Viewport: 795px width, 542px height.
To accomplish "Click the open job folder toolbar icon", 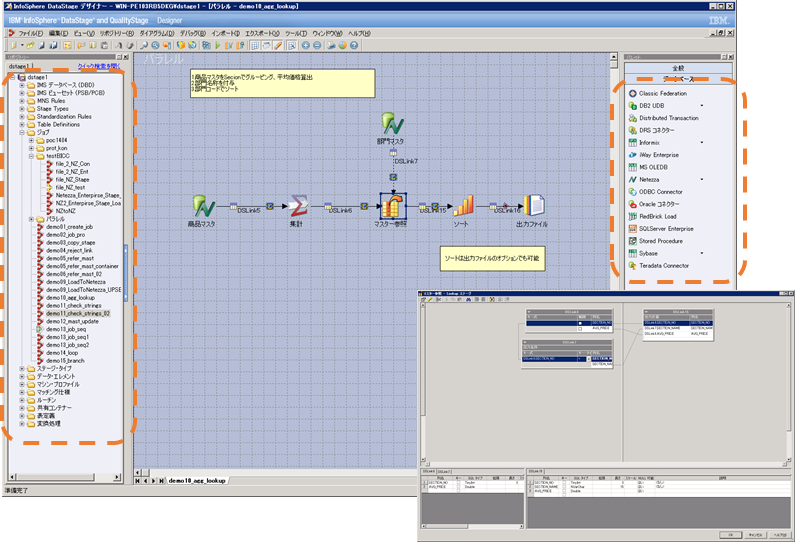I will point(30,45).
